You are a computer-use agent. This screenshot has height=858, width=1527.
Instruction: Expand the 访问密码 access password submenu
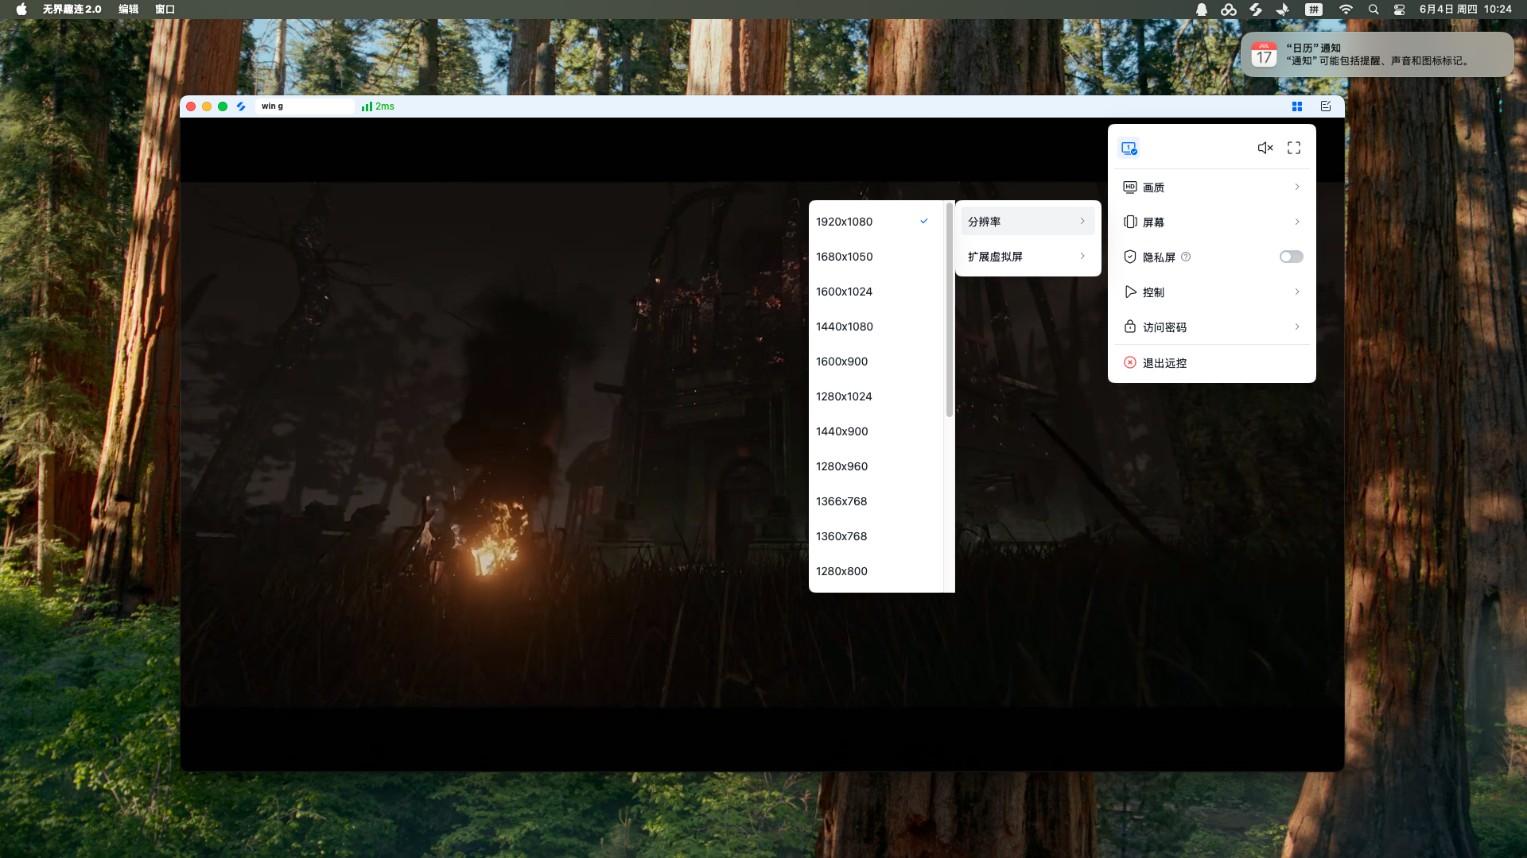1212,327
